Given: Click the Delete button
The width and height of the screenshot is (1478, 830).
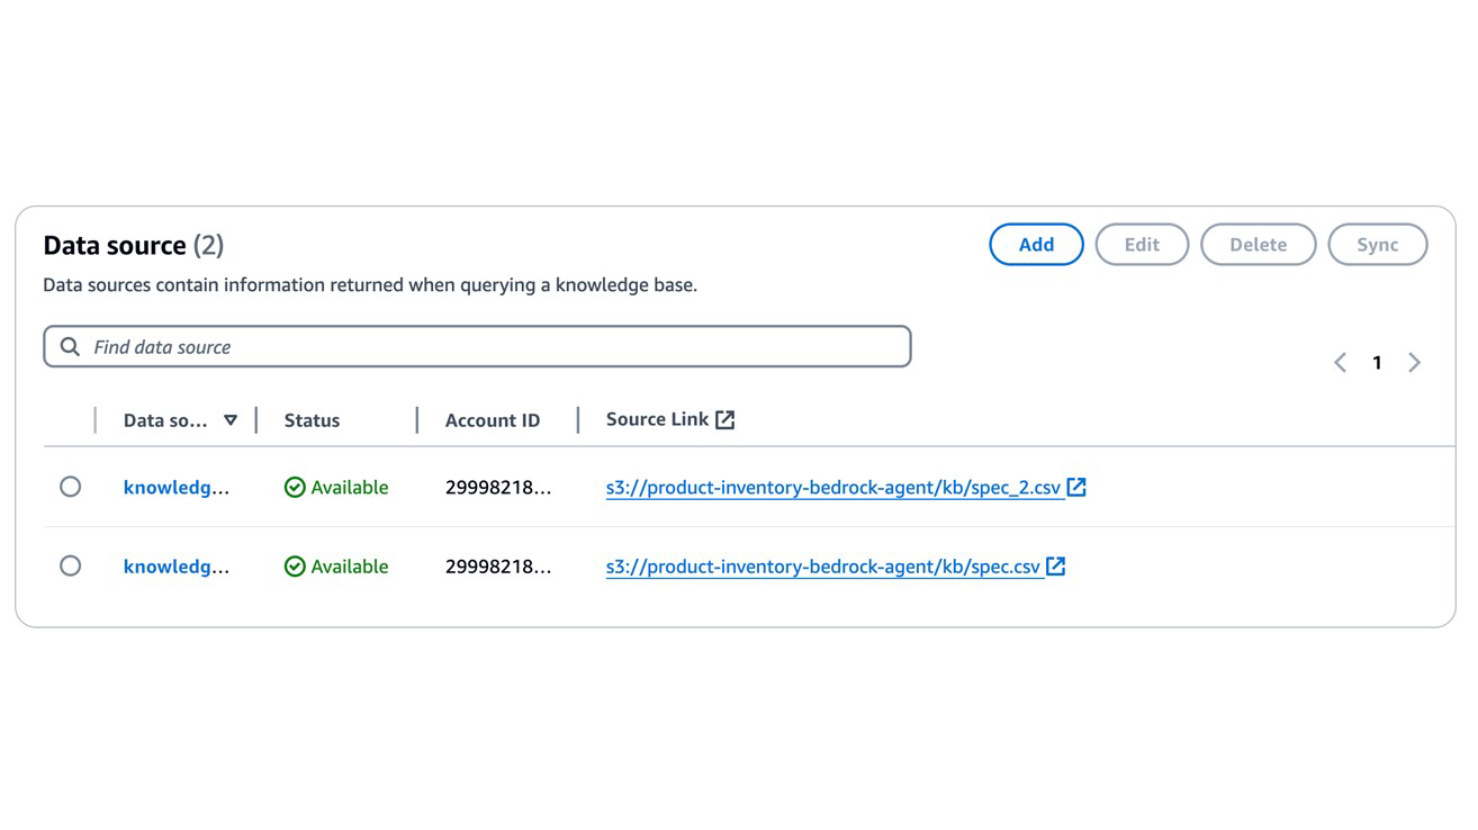Looking at the screenshot, I should click(x=1257, y=245).
